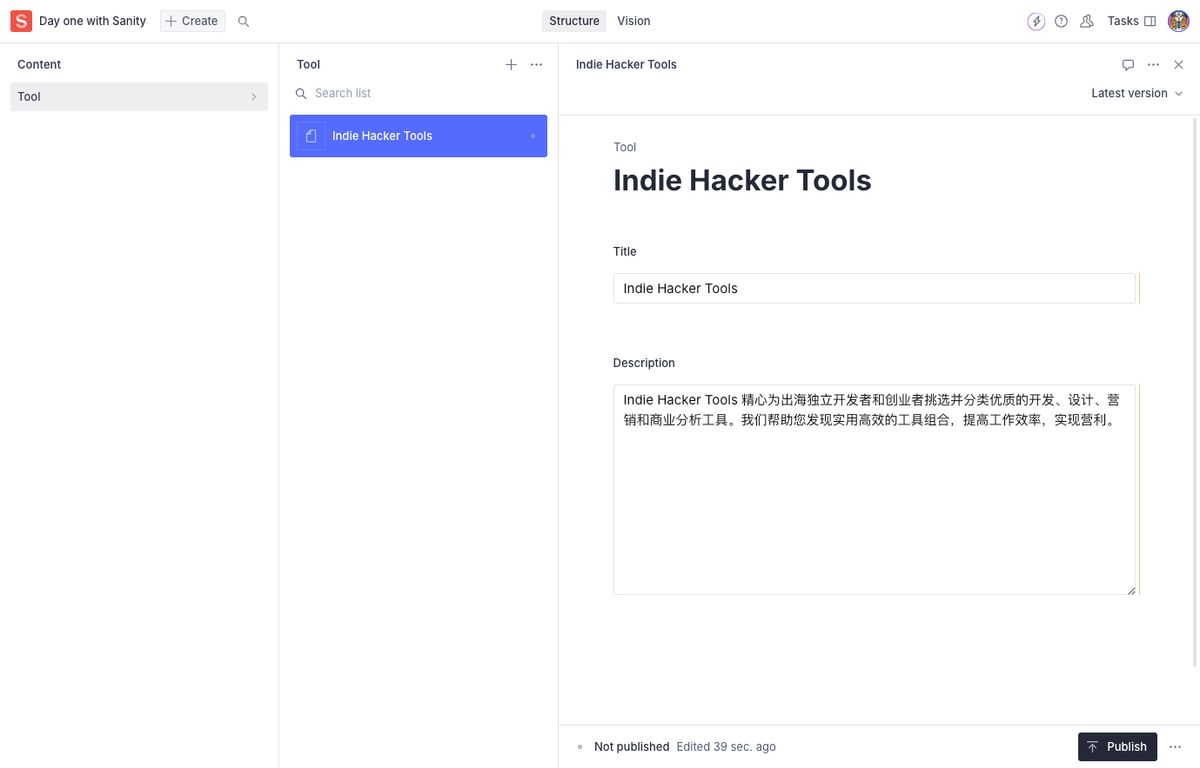Click the Day one with Sanity workspace name

92,21
